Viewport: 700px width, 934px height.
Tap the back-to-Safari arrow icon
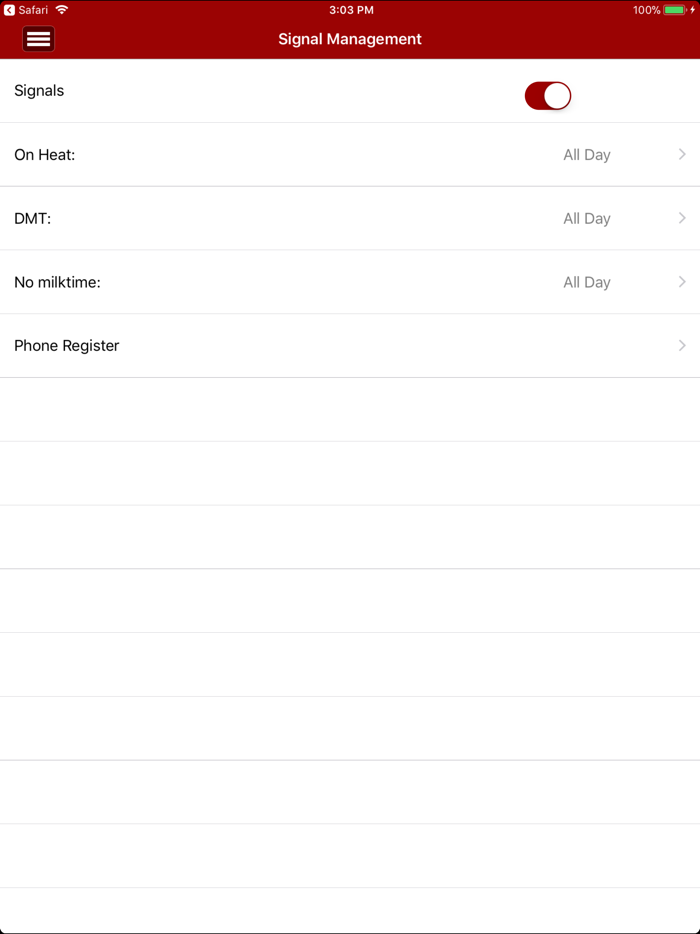pos(9,10)
